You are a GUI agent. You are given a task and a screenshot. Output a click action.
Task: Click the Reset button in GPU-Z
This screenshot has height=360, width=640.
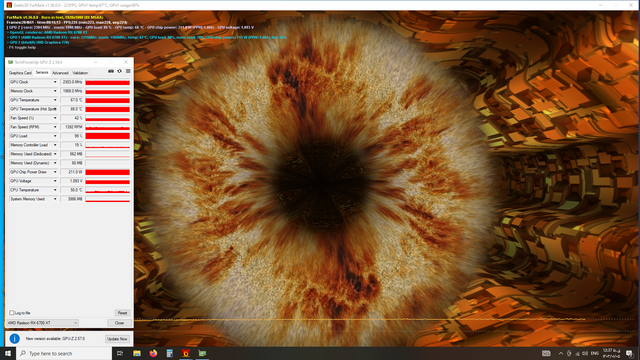tap(122, 313)
